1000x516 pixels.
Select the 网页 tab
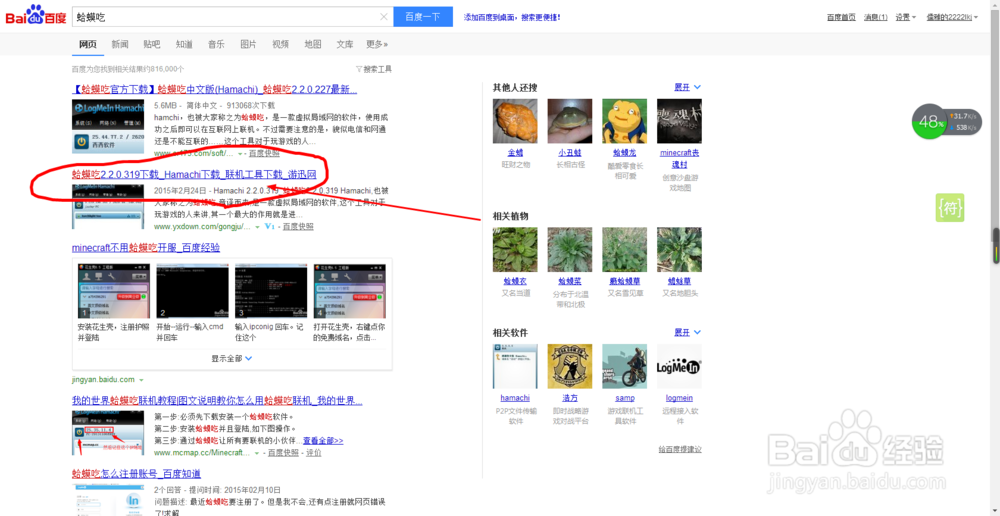coord(88,45)
